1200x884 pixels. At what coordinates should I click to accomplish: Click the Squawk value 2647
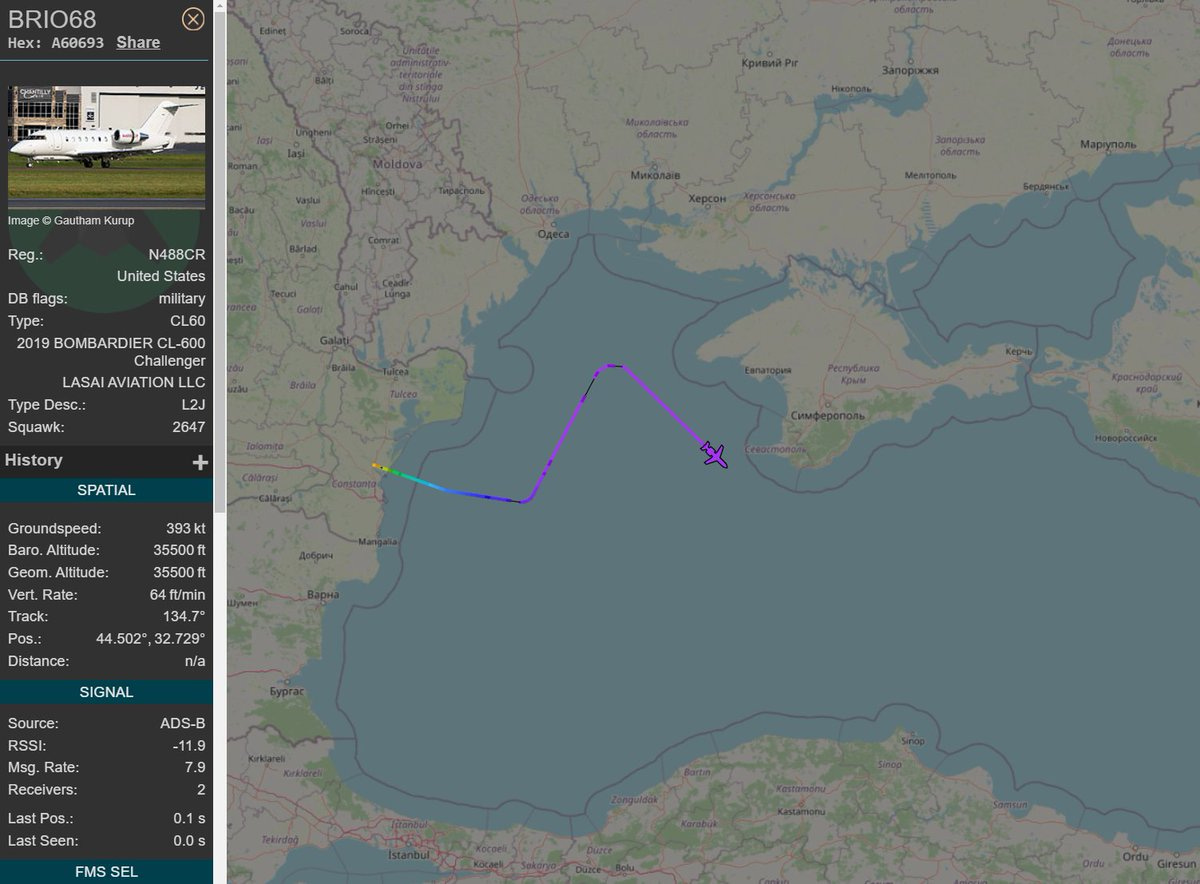[189, 427]
